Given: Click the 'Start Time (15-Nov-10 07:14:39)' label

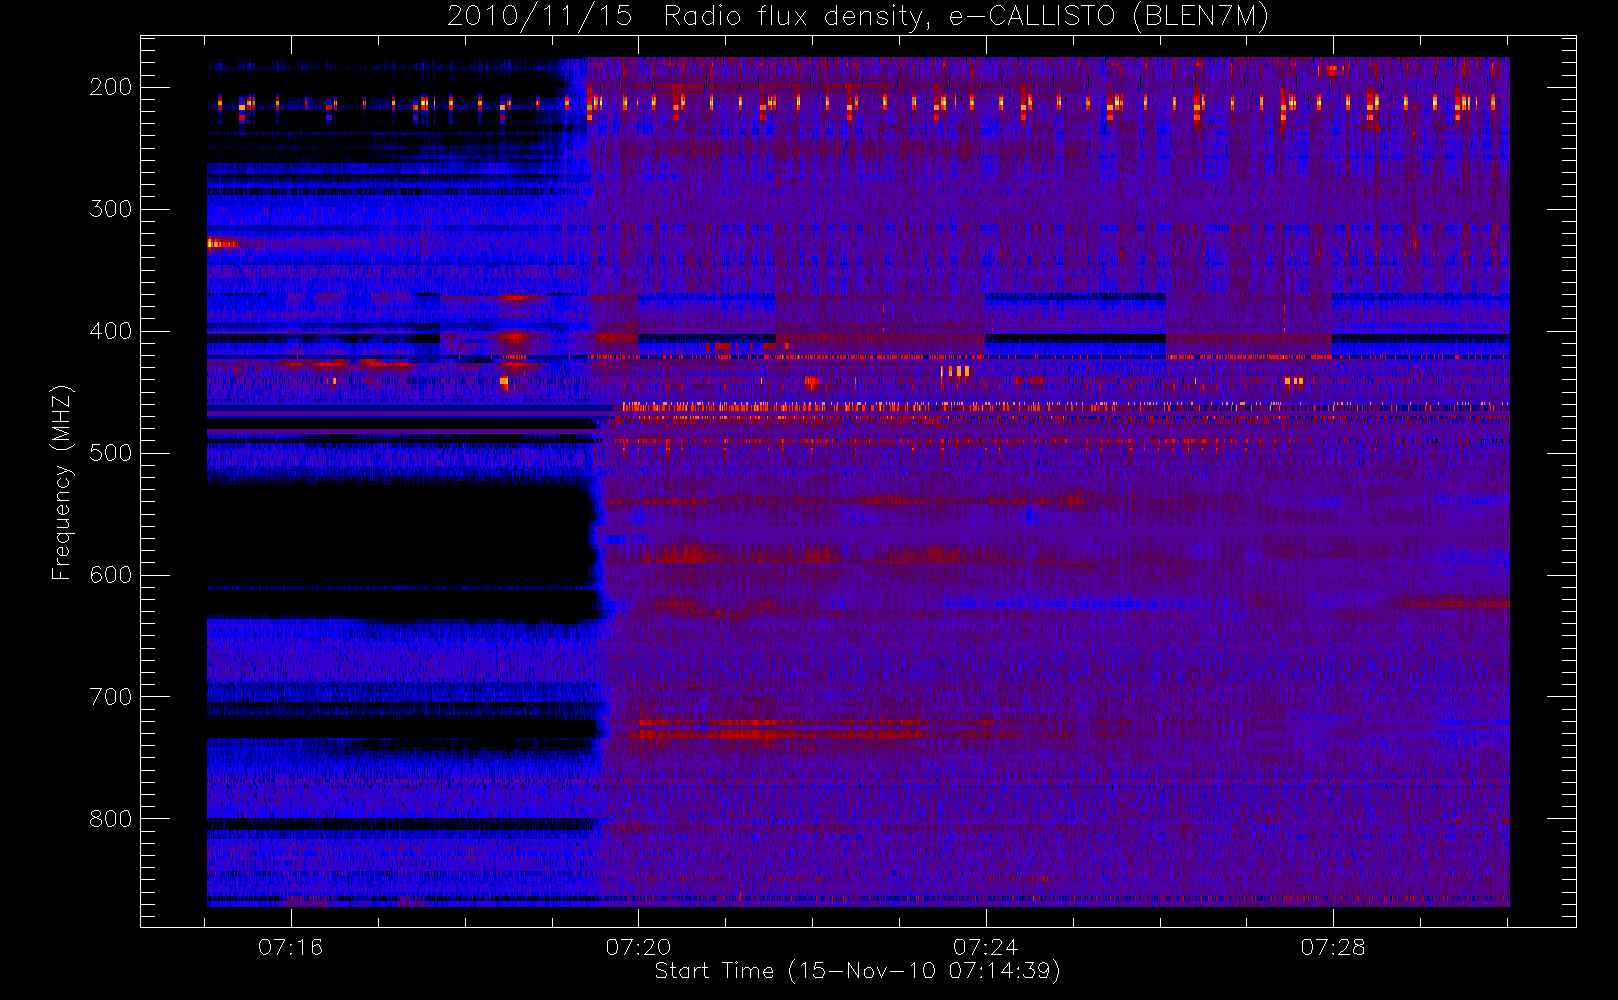Looking at the screenshot, I should click(858, 971).
